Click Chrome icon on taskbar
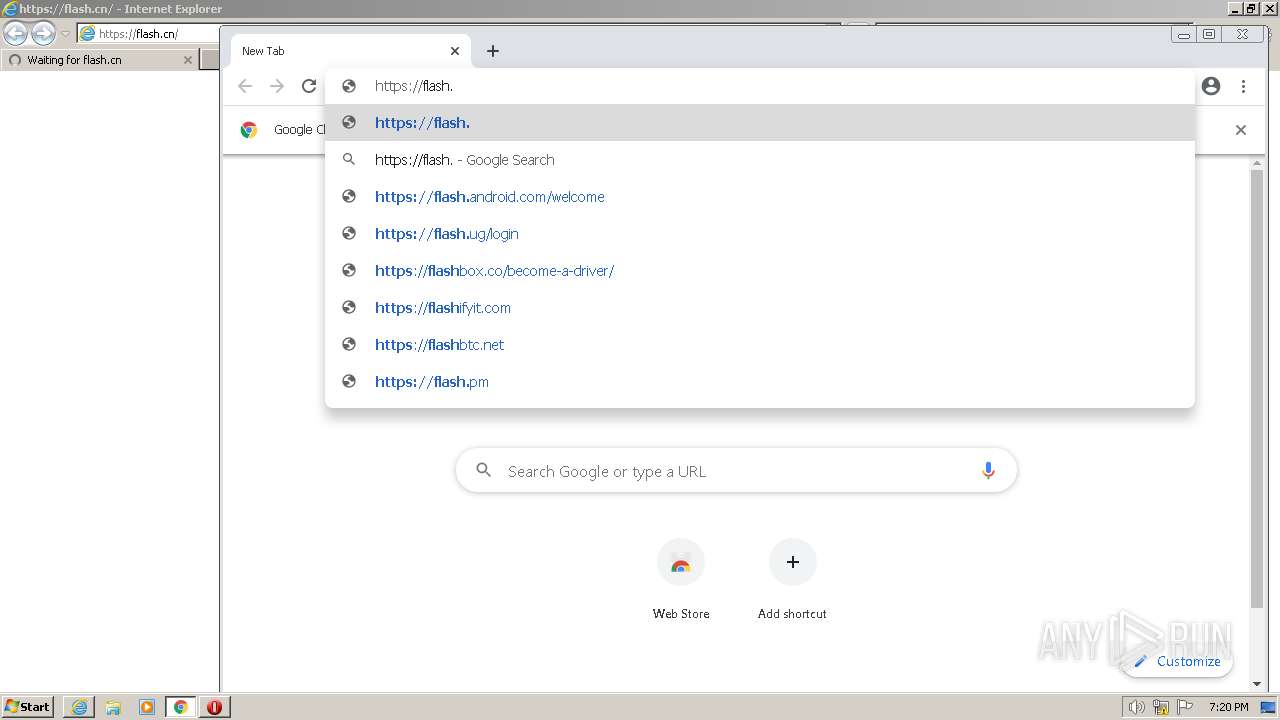 (x=181, y=707)
